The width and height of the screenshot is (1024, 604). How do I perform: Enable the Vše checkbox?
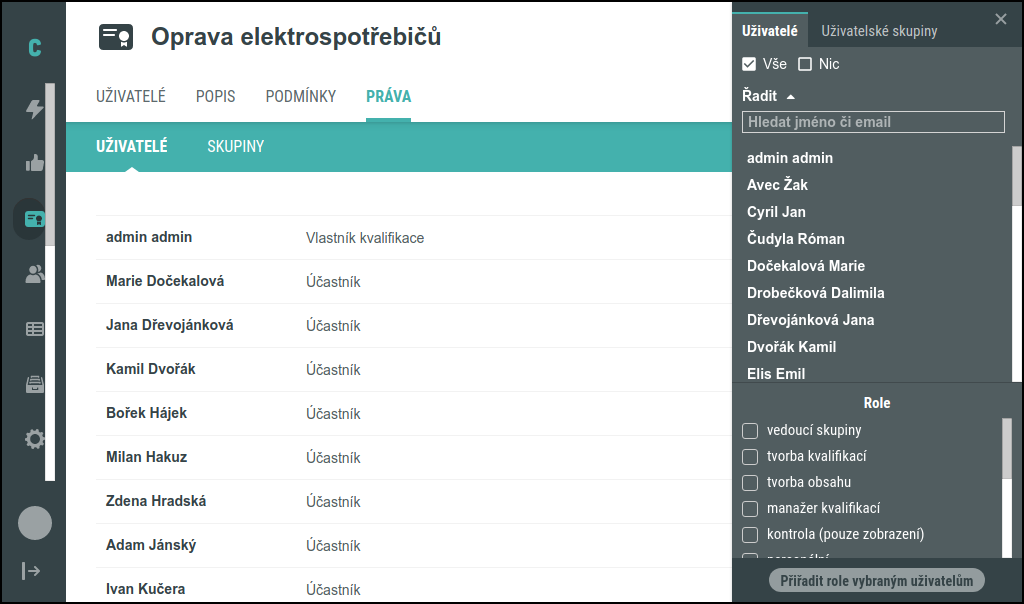[749, 63]
